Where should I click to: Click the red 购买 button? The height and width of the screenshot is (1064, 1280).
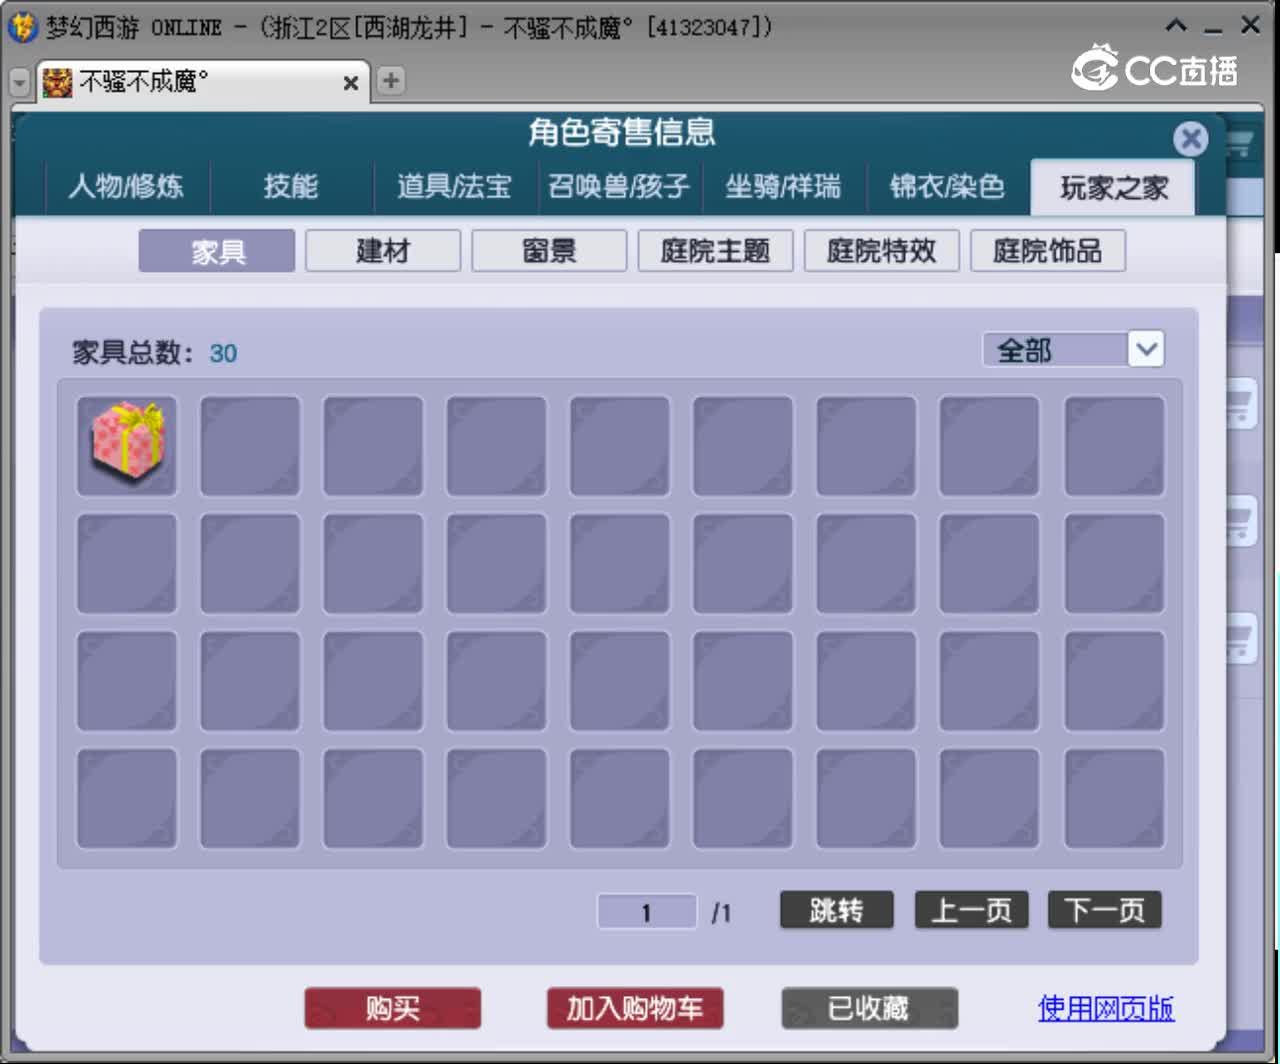click(392, 1008)
